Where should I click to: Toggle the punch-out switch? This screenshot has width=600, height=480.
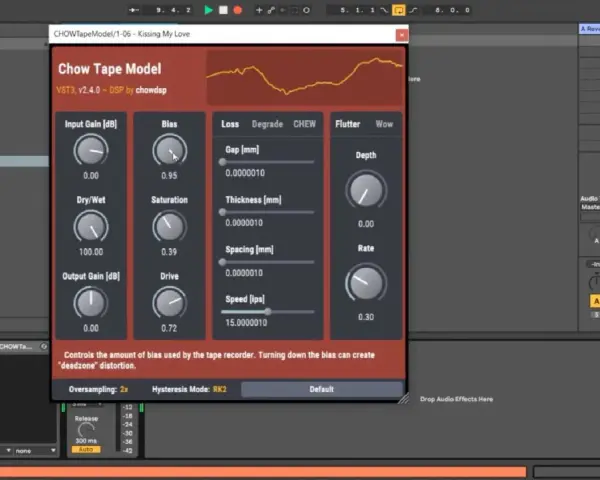point(413,10)
